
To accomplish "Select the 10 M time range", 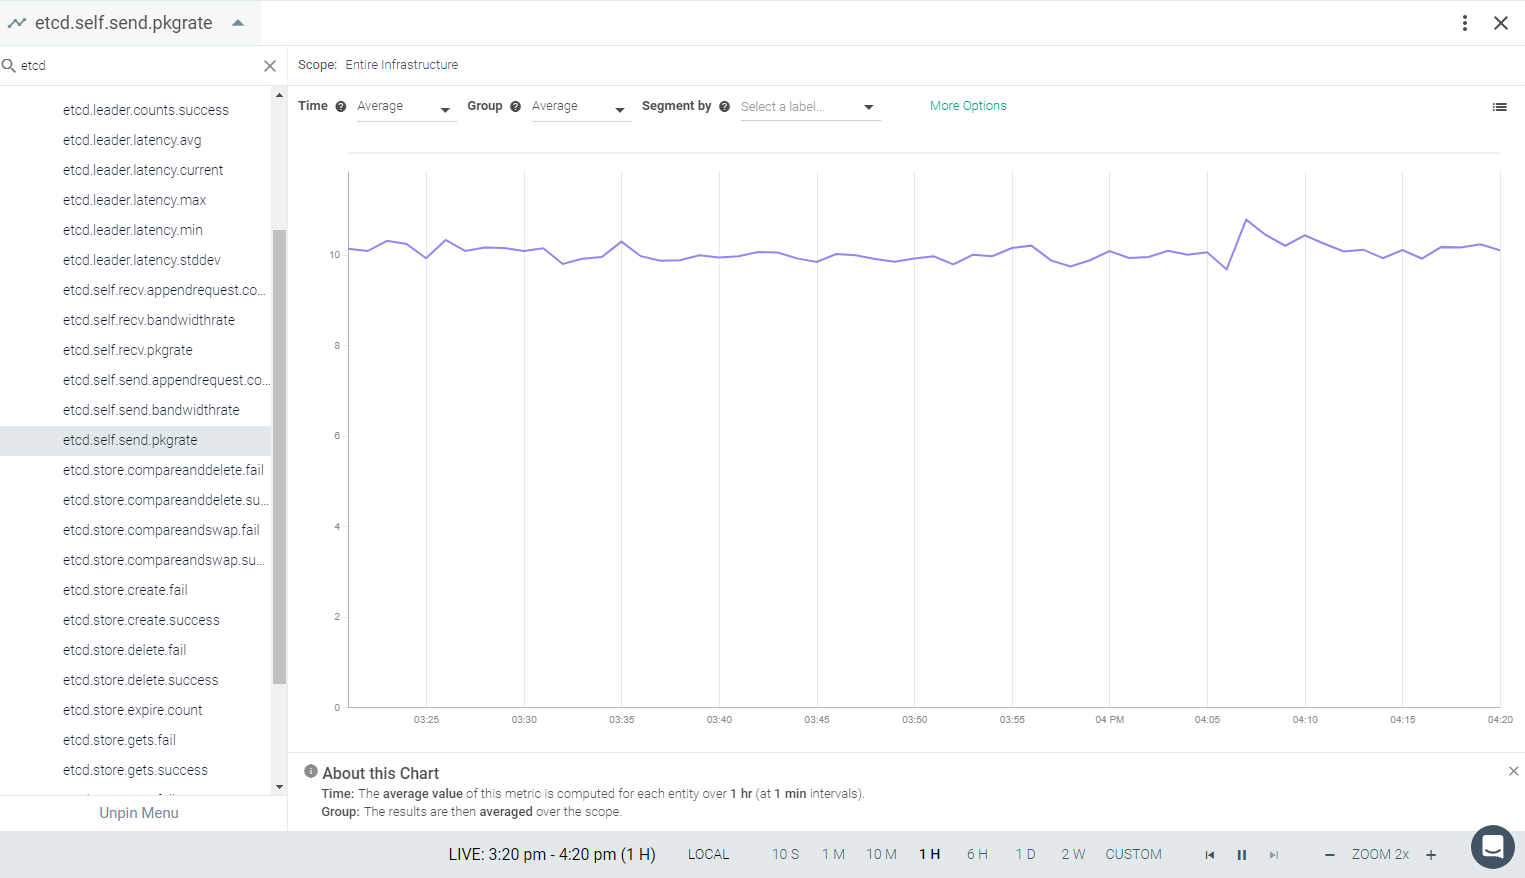I will [x=882, y=855].
